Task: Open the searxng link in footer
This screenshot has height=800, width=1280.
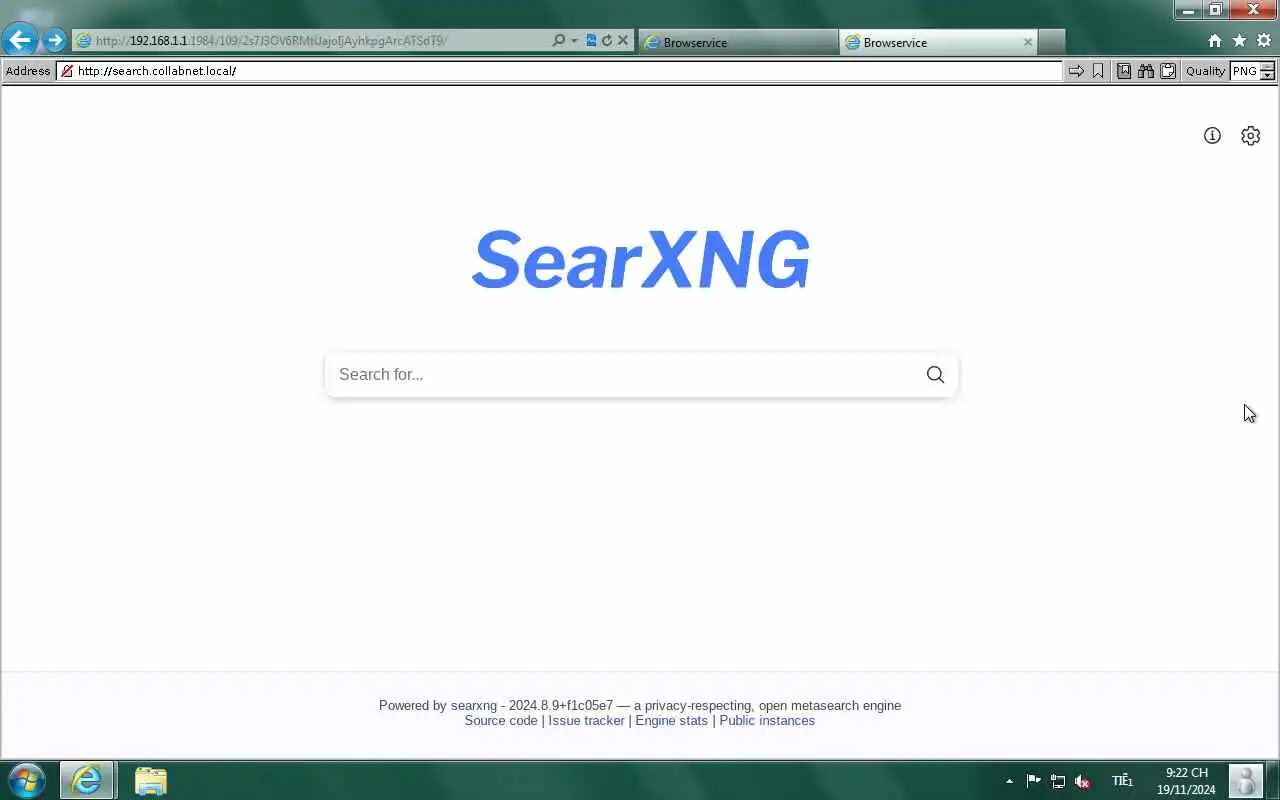Action: [473, 705]
